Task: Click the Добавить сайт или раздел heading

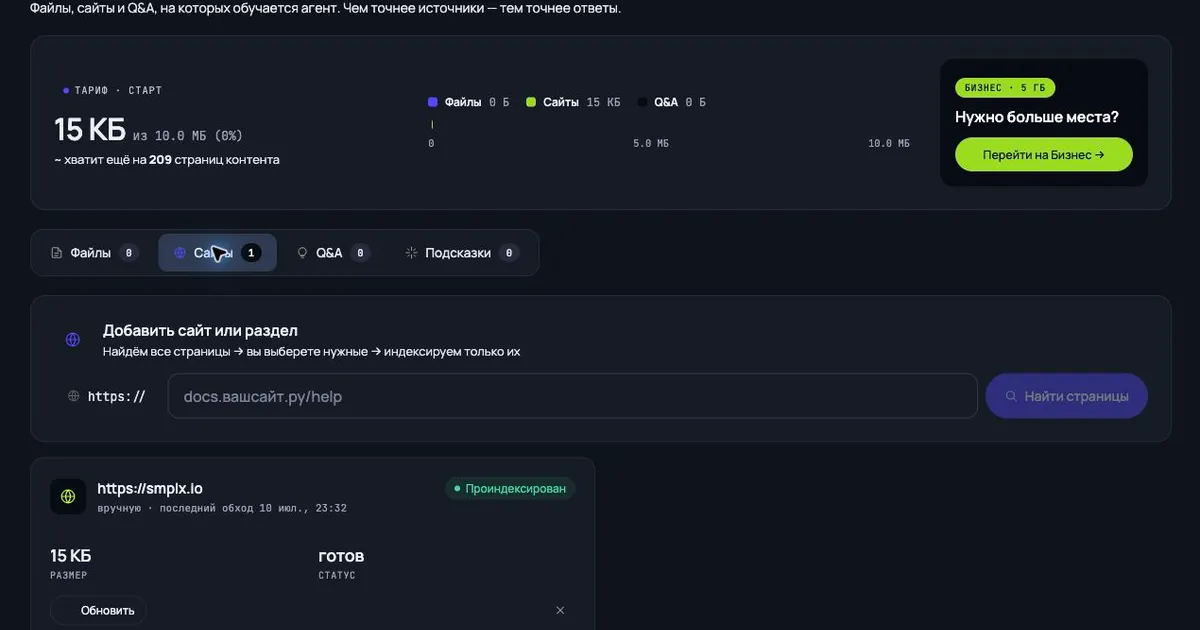Action: pyautogui.click(x=200, y=331)
